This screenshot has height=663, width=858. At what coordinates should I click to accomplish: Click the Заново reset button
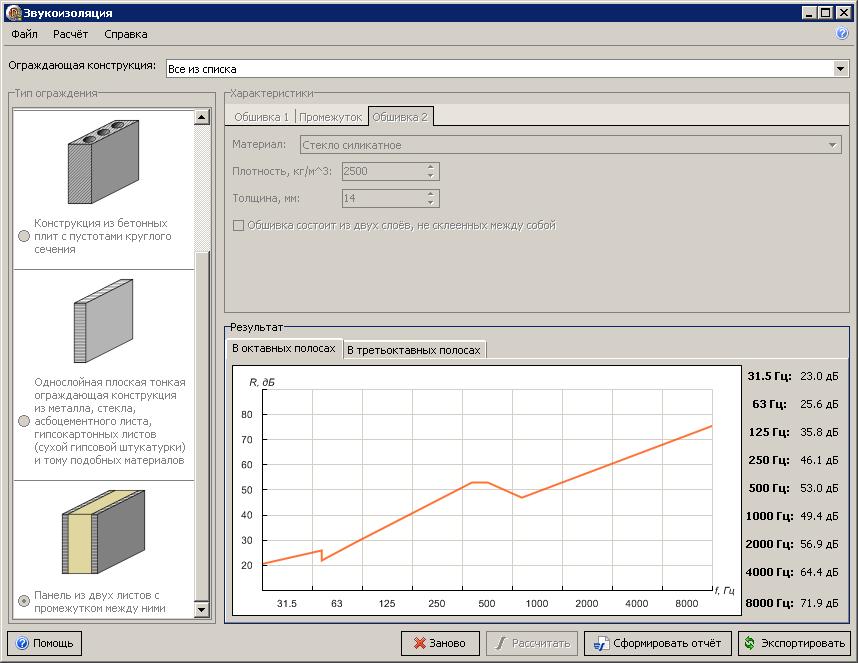(x=440, y=643)
